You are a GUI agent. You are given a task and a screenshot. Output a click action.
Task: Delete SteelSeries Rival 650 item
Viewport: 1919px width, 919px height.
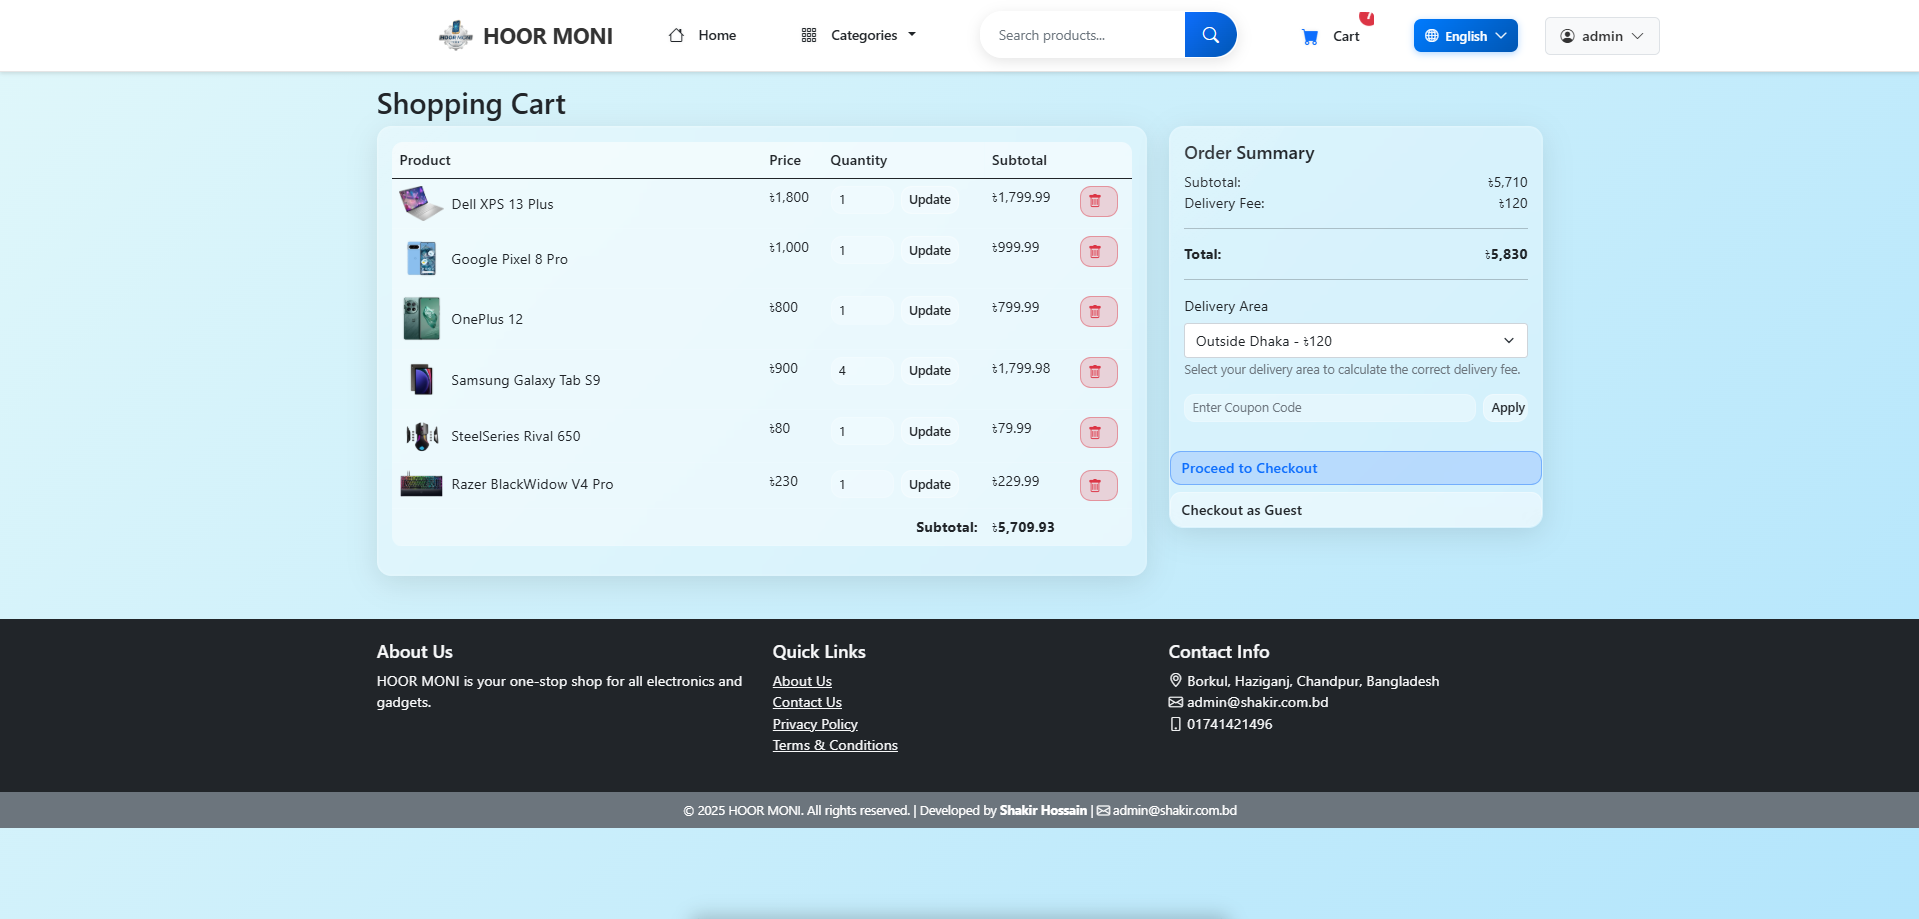[x=1098, y=432]
